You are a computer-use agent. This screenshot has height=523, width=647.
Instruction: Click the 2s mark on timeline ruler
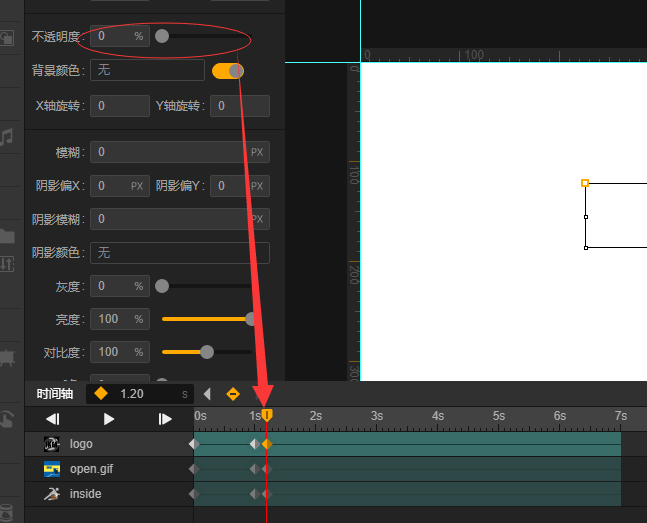click(316, 416)
